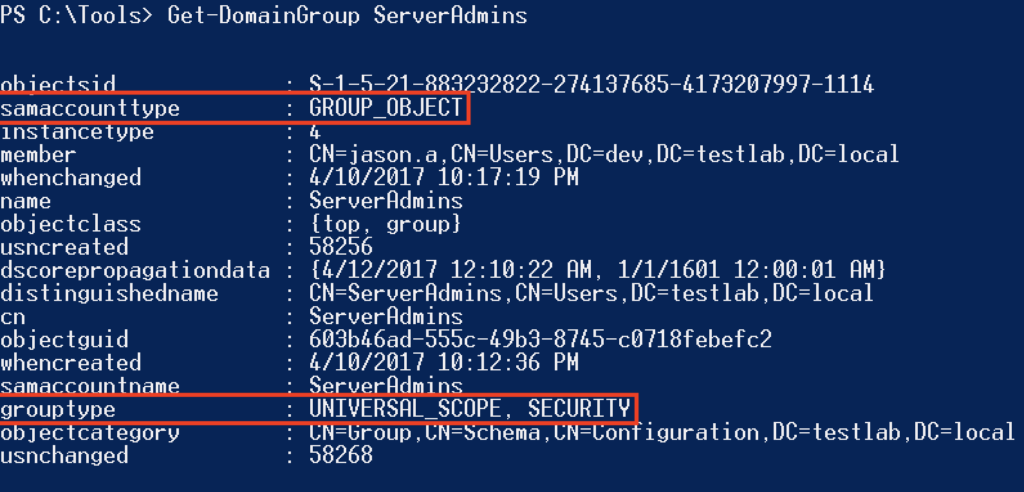The height and width of the screenshot is (492, 1024).
Task: Click the instancetype value 4
Action: point(315,131)
